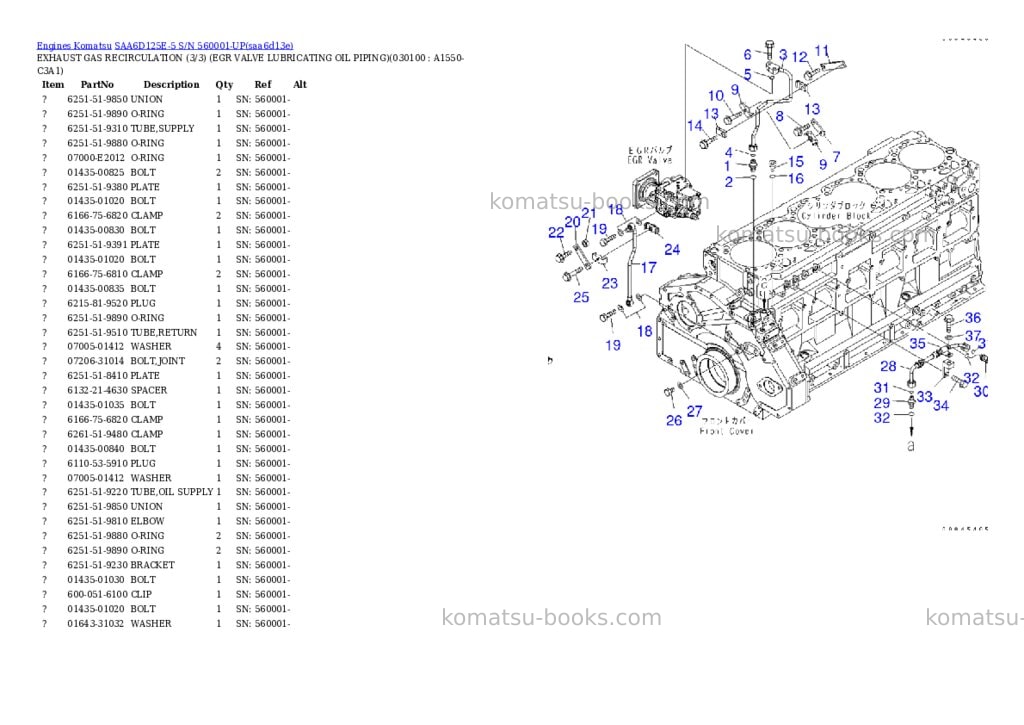Select part number 6251-51-9220 TUBE,OIL SUPPLY
This screenshot has height=725, width=1024.
[x=140, y=492]
